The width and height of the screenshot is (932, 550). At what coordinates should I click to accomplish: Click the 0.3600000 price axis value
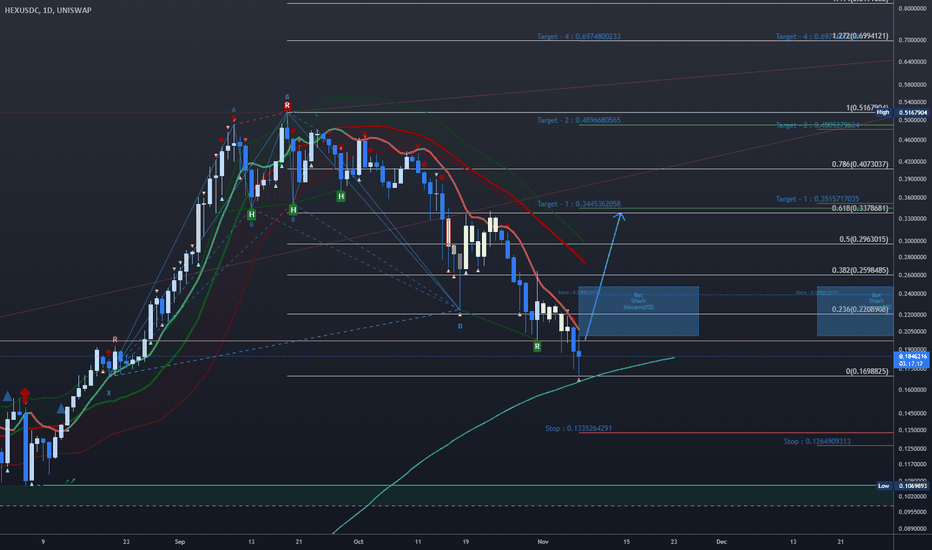pyautogui.click(x=912, y=197)
